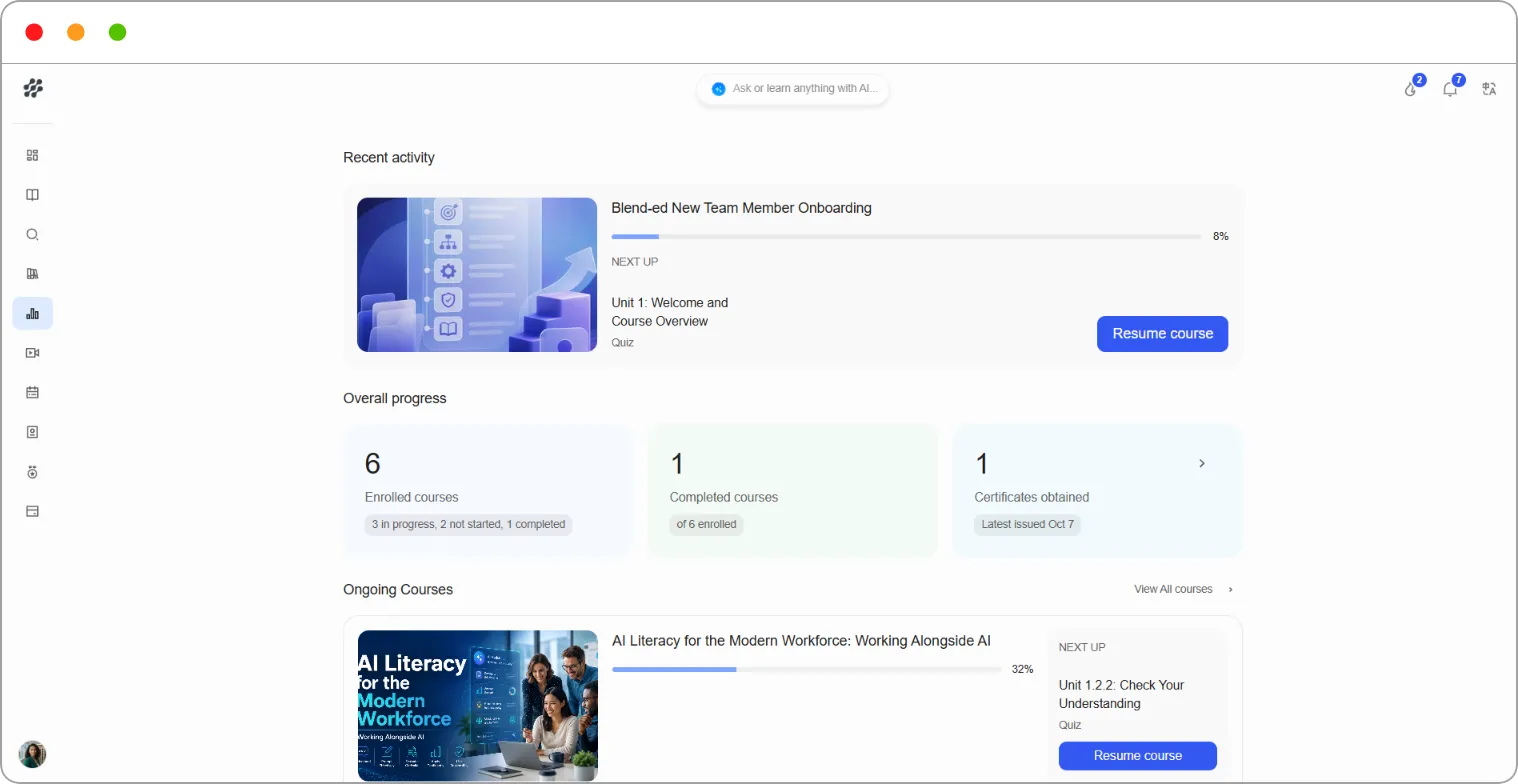The width and height of the screenshot is (1518, 784).
Task: Open the View All courses link
Action: click(x=1183, y=589)
